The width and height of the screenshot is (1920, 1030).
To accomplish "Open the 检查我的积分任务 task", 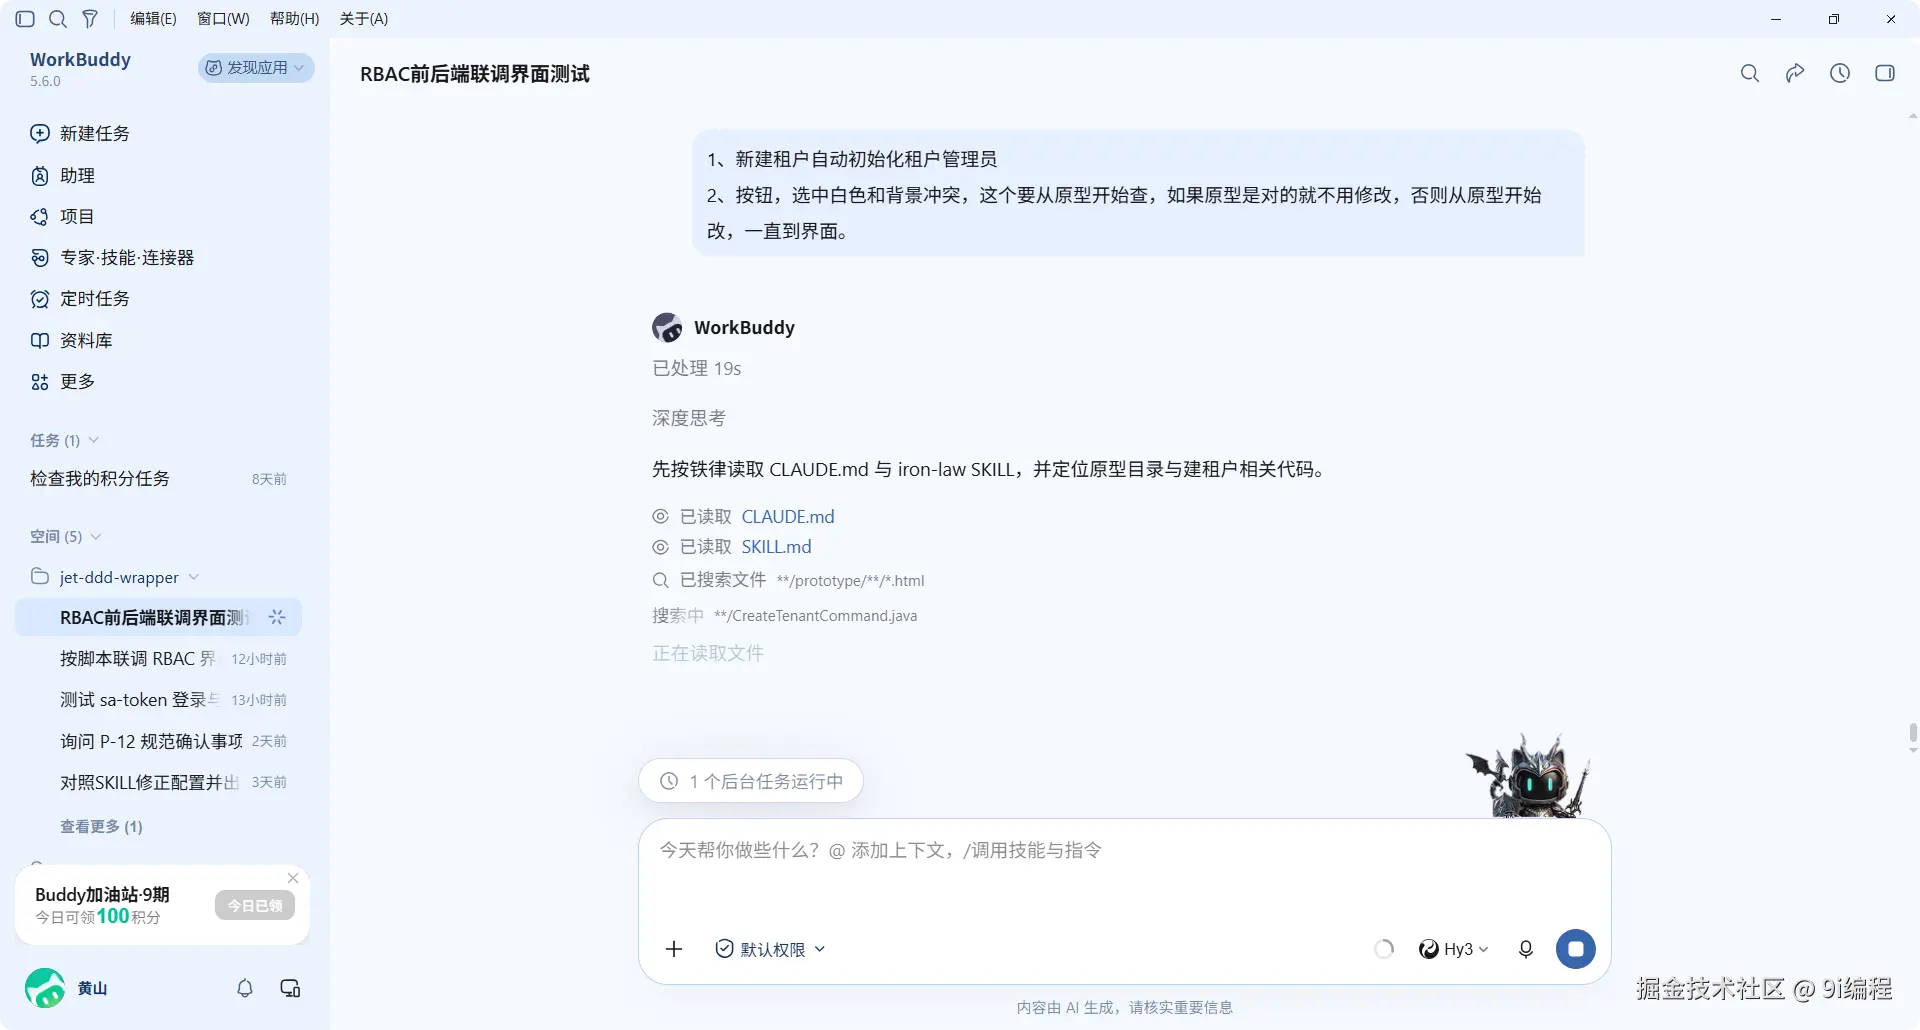I will click(x=158, y=478).
